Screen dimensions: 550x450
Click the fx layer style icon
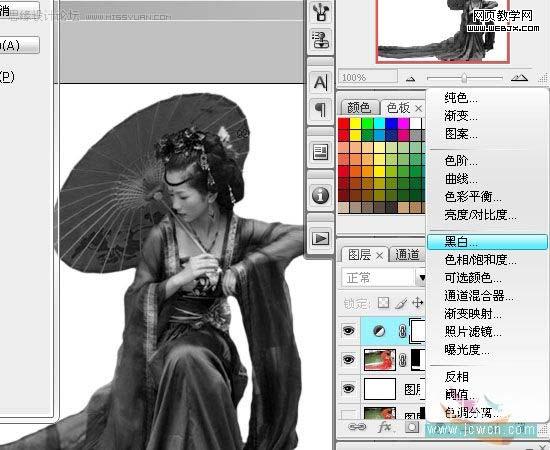[x=385, y=427]
